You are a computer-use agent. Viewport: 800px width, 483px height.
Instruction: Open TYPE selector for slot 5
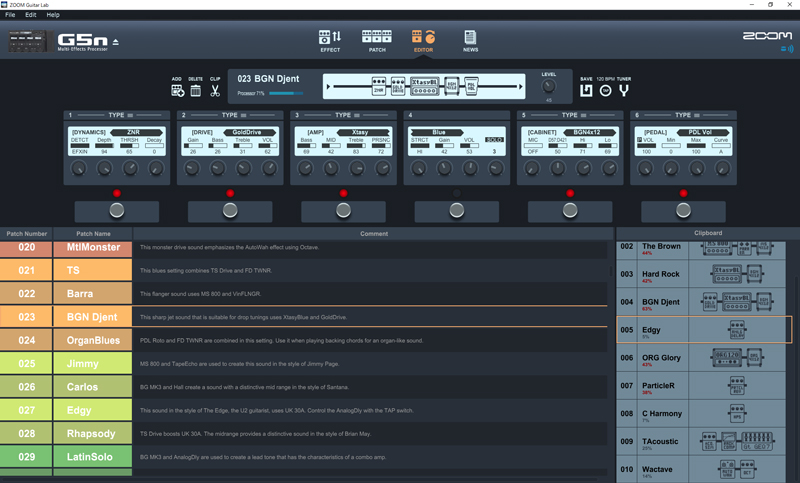point(573,115)
